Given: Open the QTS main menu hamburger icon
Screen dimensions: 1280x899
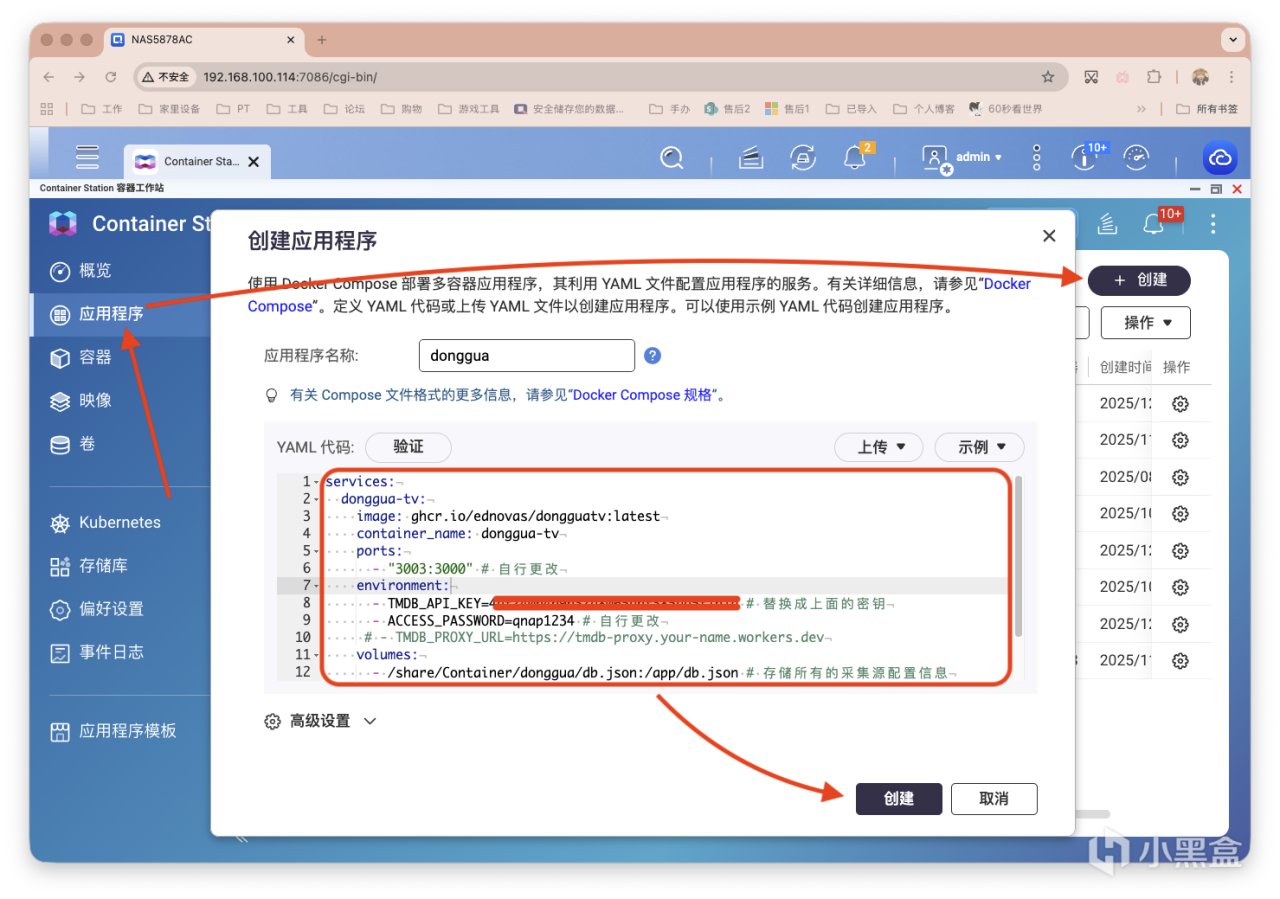Looking at the screenshot, I should [x=88, y=157].
